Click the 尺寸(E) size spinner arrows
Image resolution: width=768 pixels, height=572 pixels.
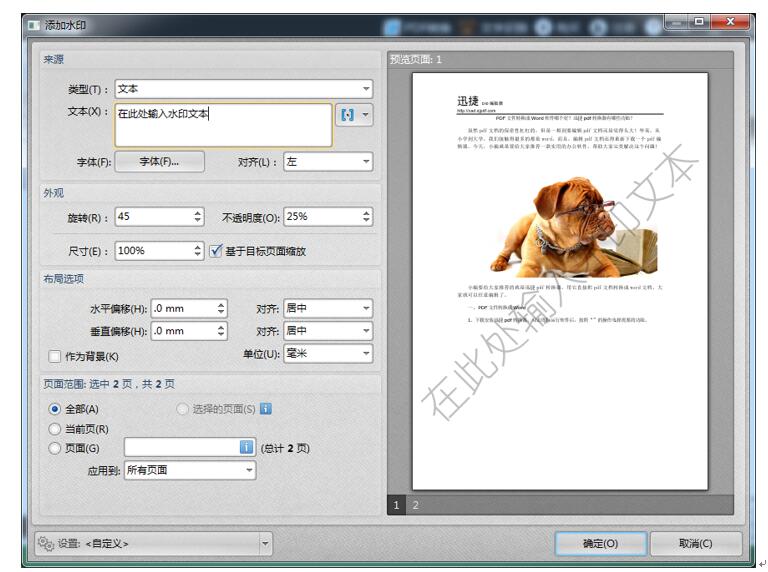click(198, 251)
